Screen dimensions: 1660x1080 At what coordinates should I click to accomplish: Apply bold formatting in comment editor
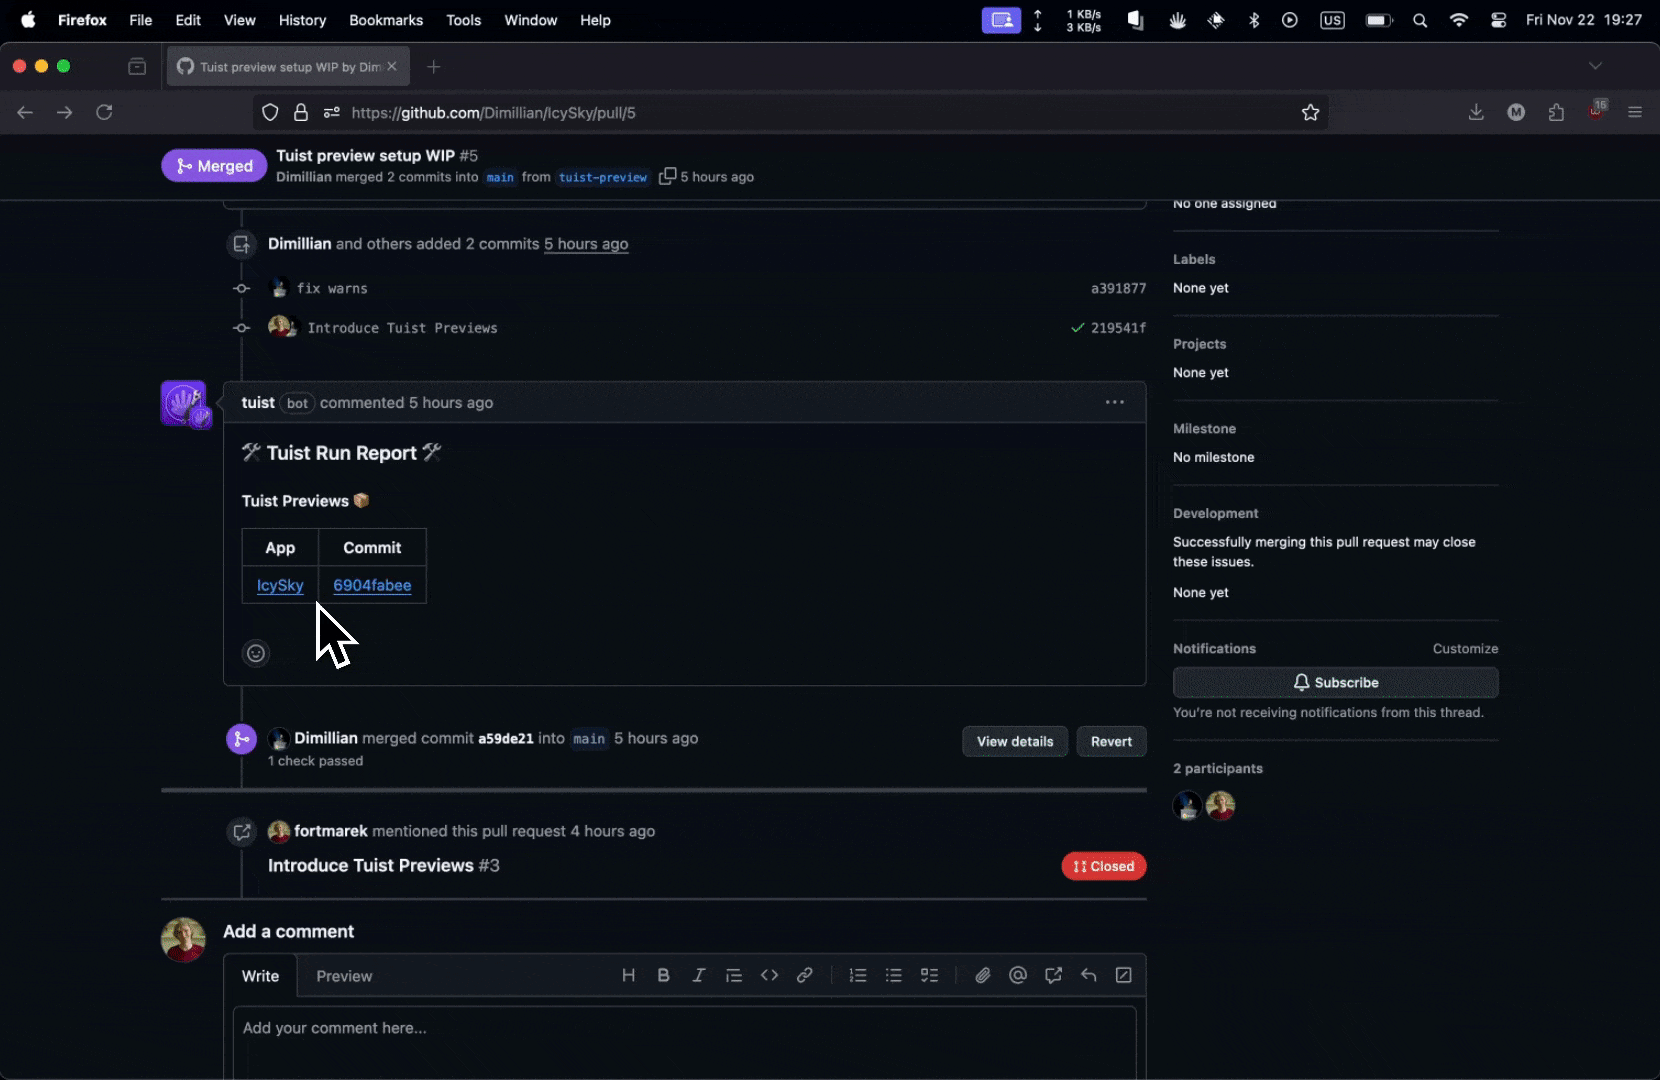(x=663, y=975)
